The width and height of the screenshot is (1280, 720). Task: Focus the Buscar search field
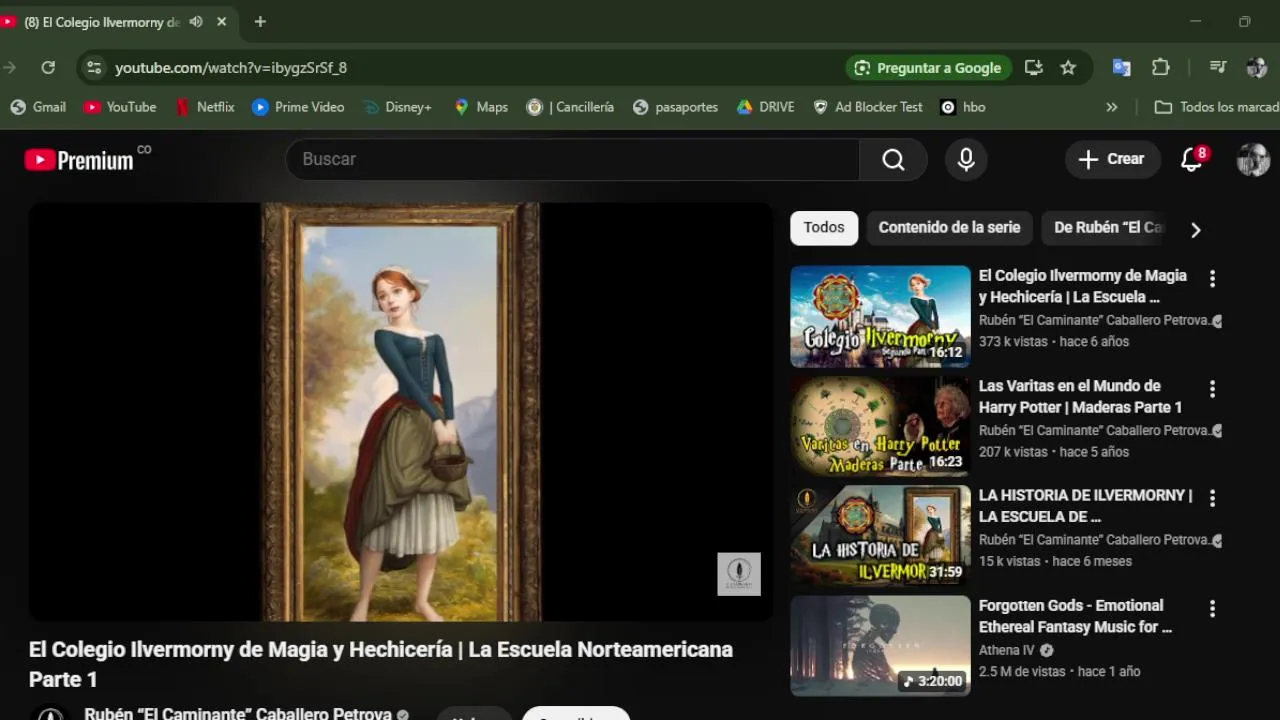tap(572, 160)
